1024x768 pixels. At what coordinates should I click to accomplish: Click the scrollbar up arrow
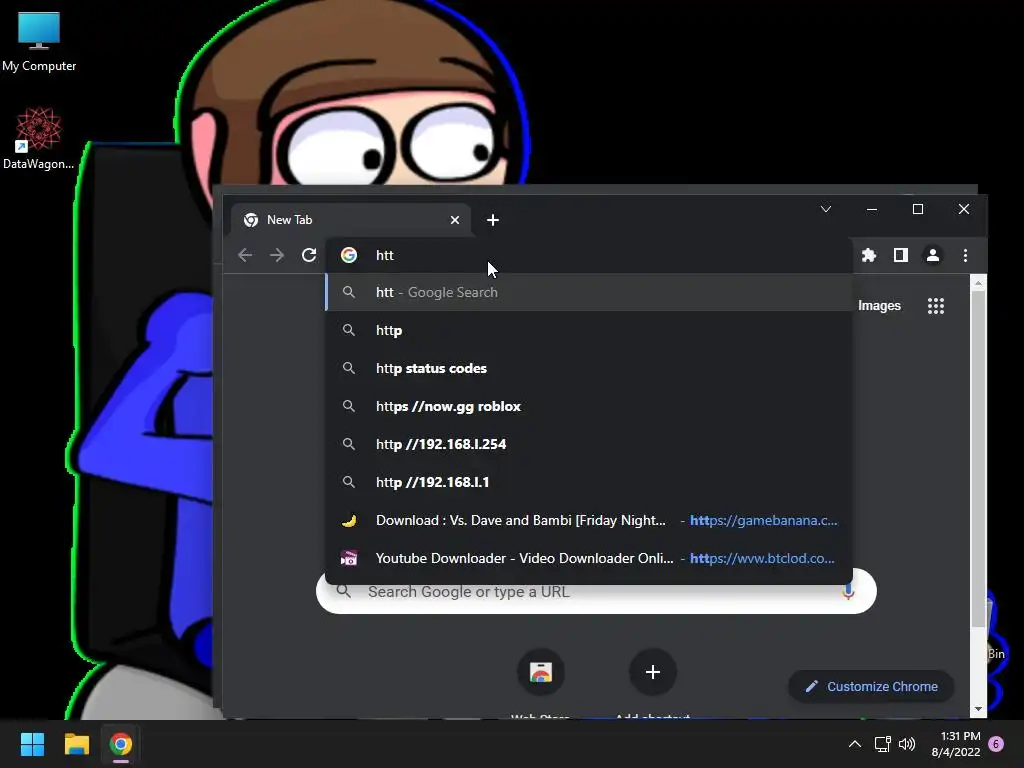point(978,283)
